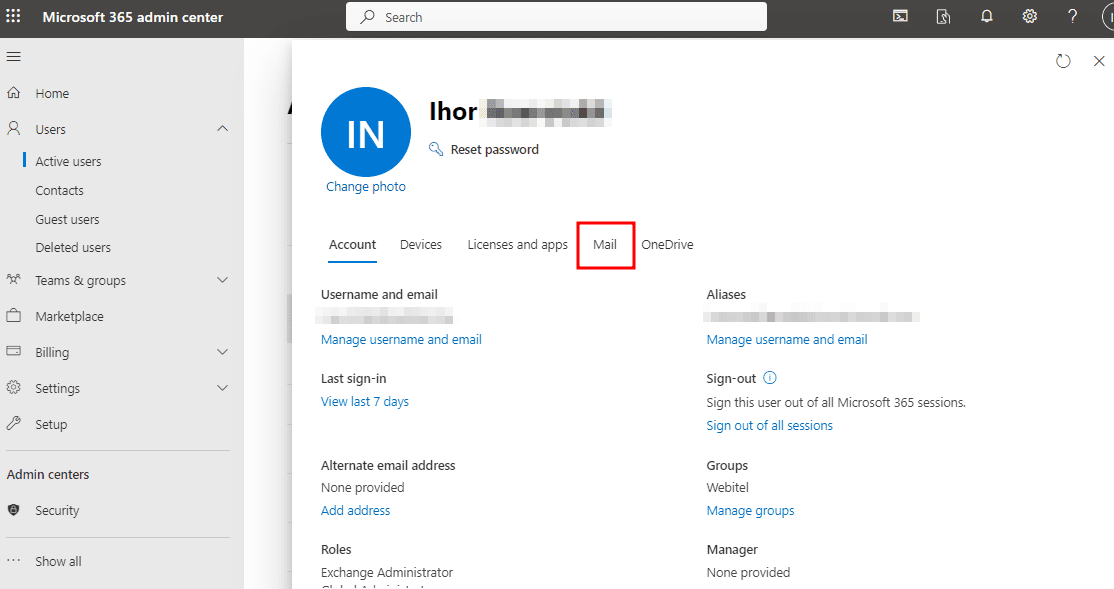Open the Licenses and apps tab
Image resolution: width=1114 pixels, height=589 pixels.
[517, 244]
